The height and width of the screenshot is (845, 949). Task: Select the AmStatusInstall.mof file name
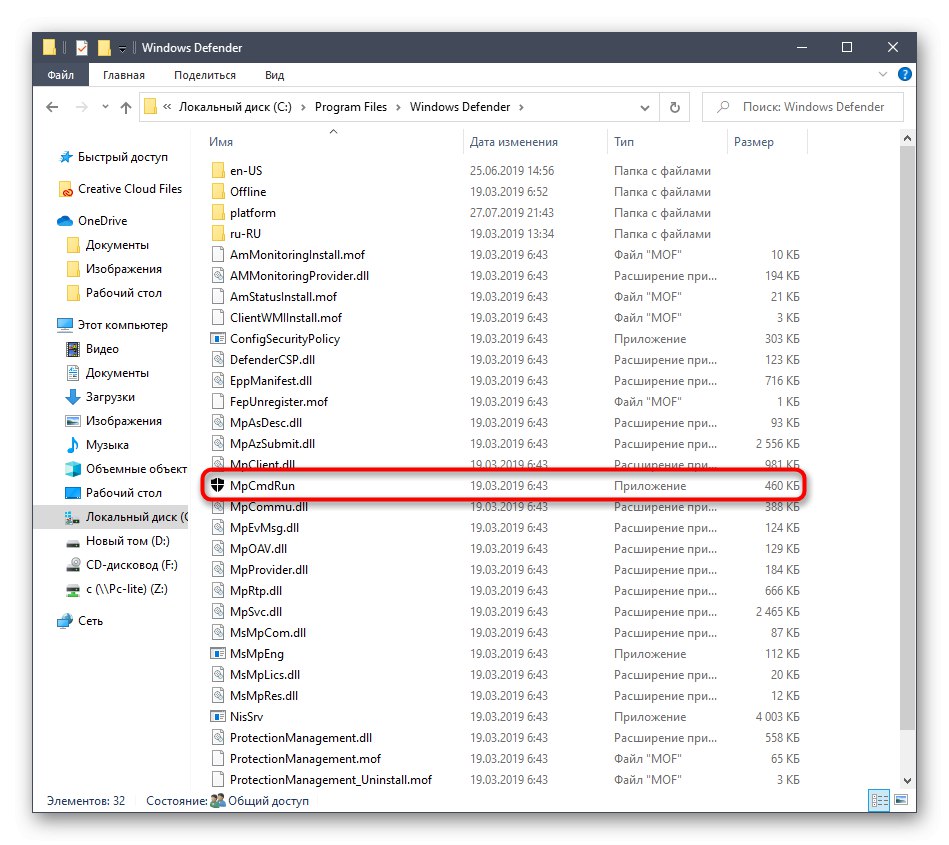point(283,297)
